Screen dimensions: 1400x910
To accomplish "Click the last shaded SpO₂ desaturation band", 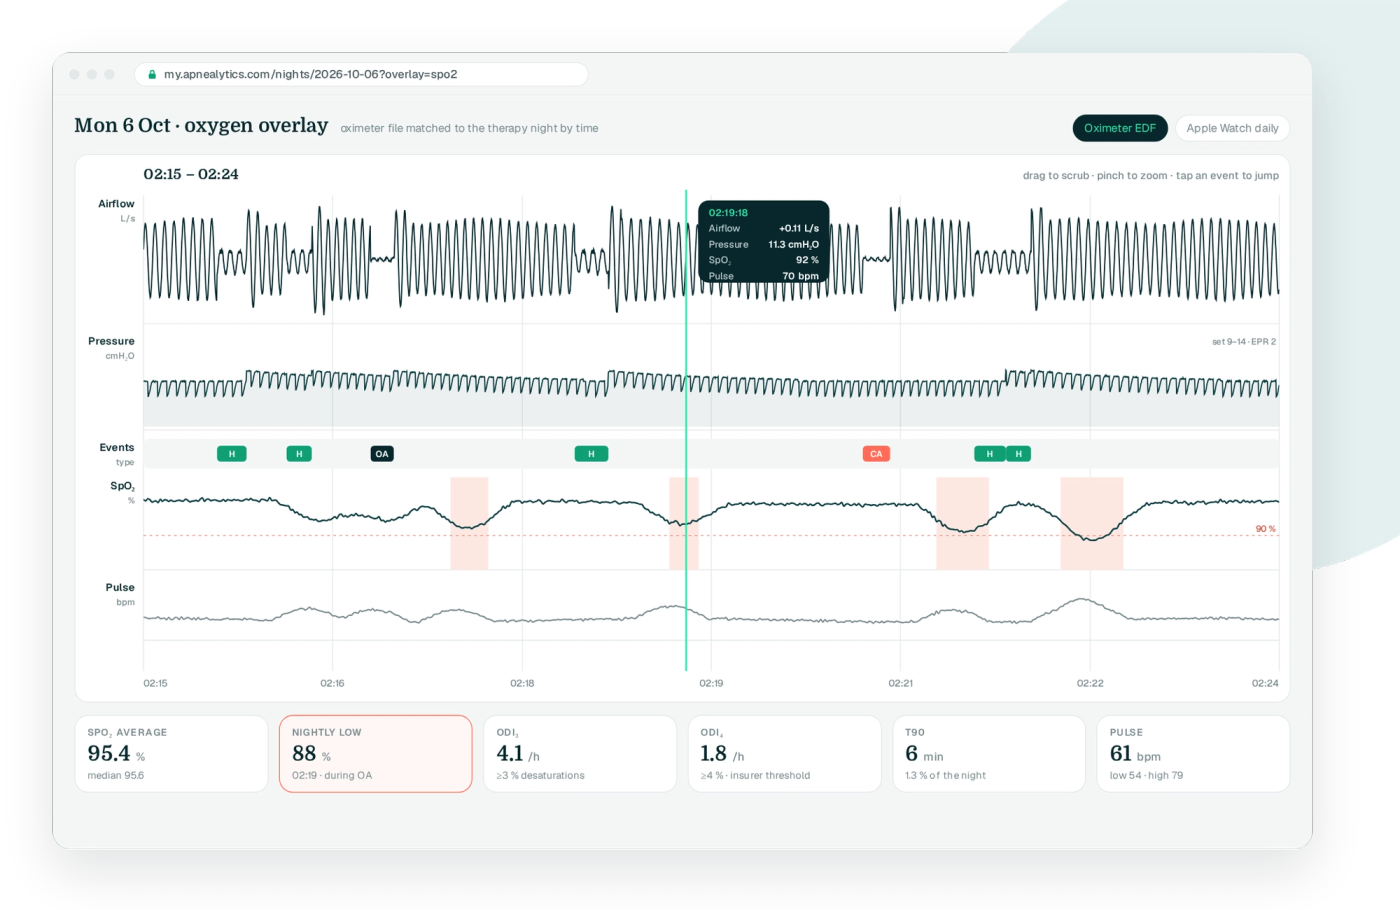I will [x=1092, y=523].
